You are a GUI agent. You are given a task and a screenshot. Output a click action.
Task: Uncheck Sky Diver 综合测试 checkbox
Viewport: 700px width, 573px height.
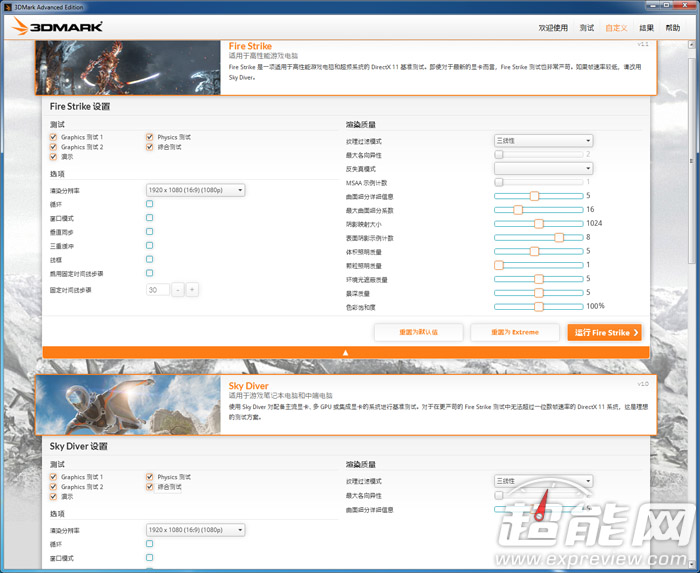pyautogui.click(x=150, y=486)
